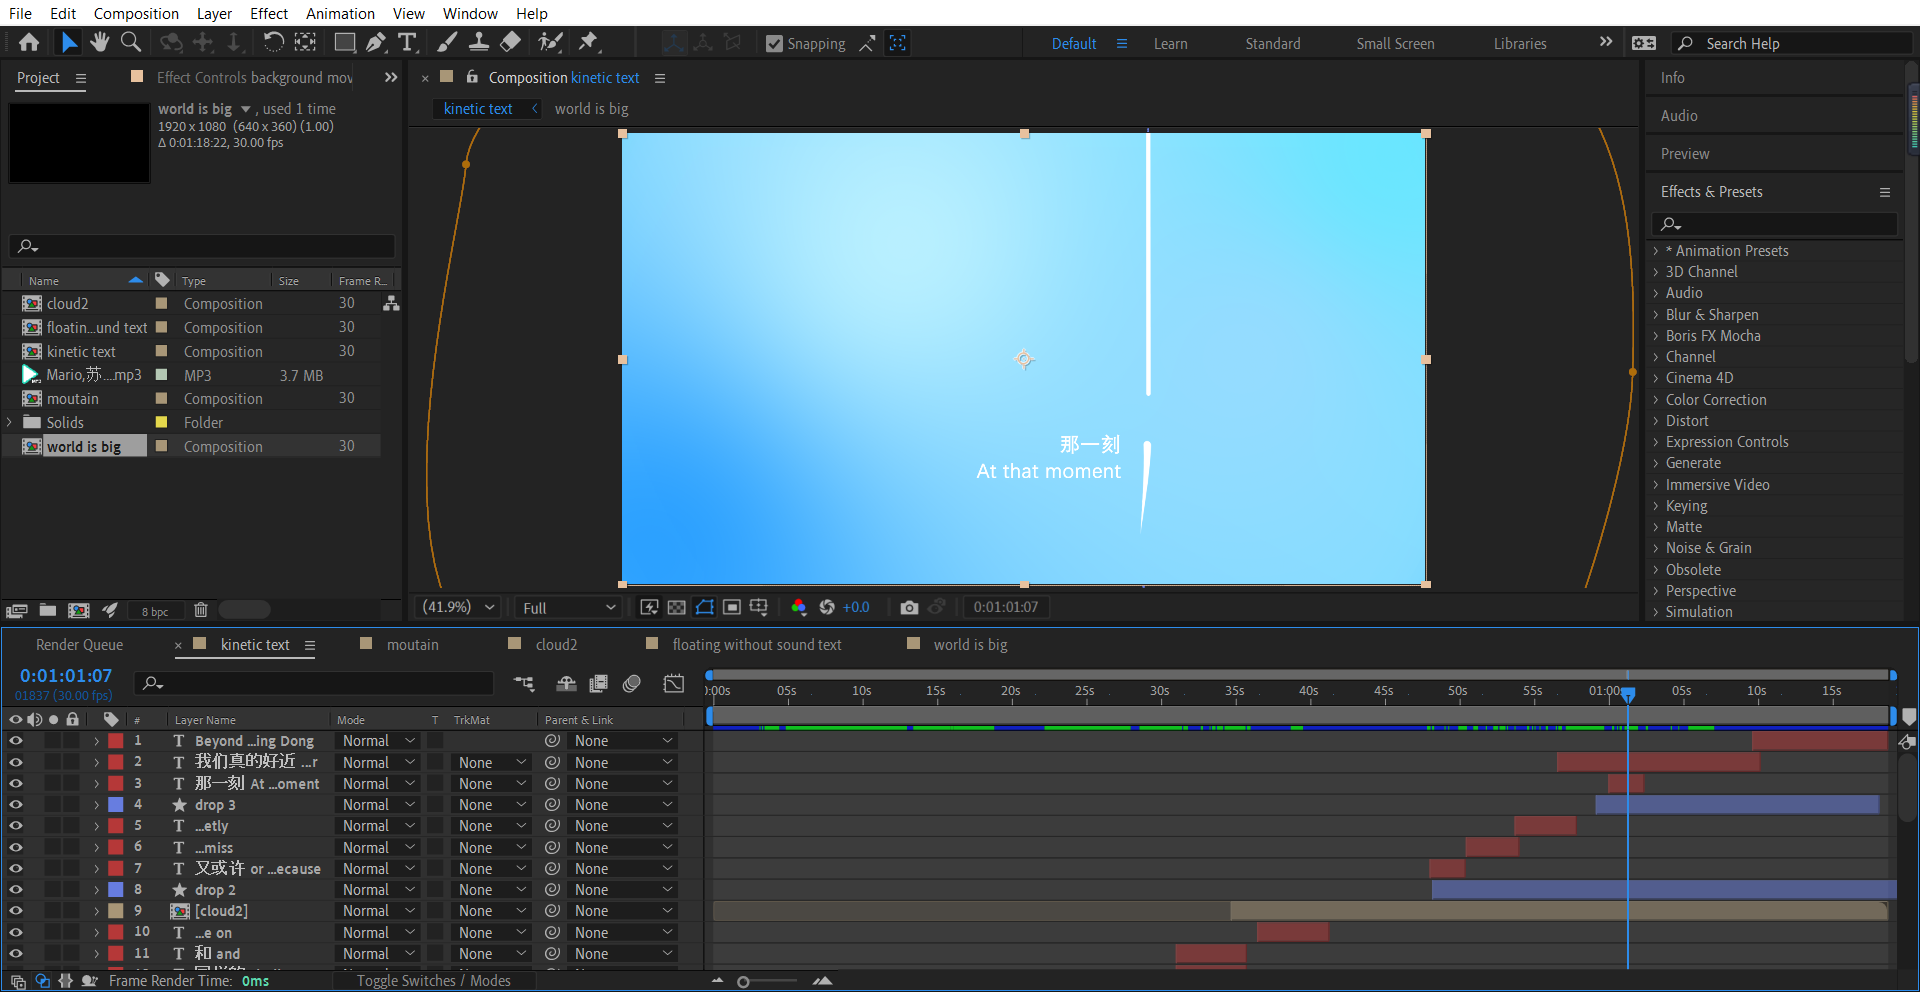Click the timeline zoom slider handle

pos(743,982)
